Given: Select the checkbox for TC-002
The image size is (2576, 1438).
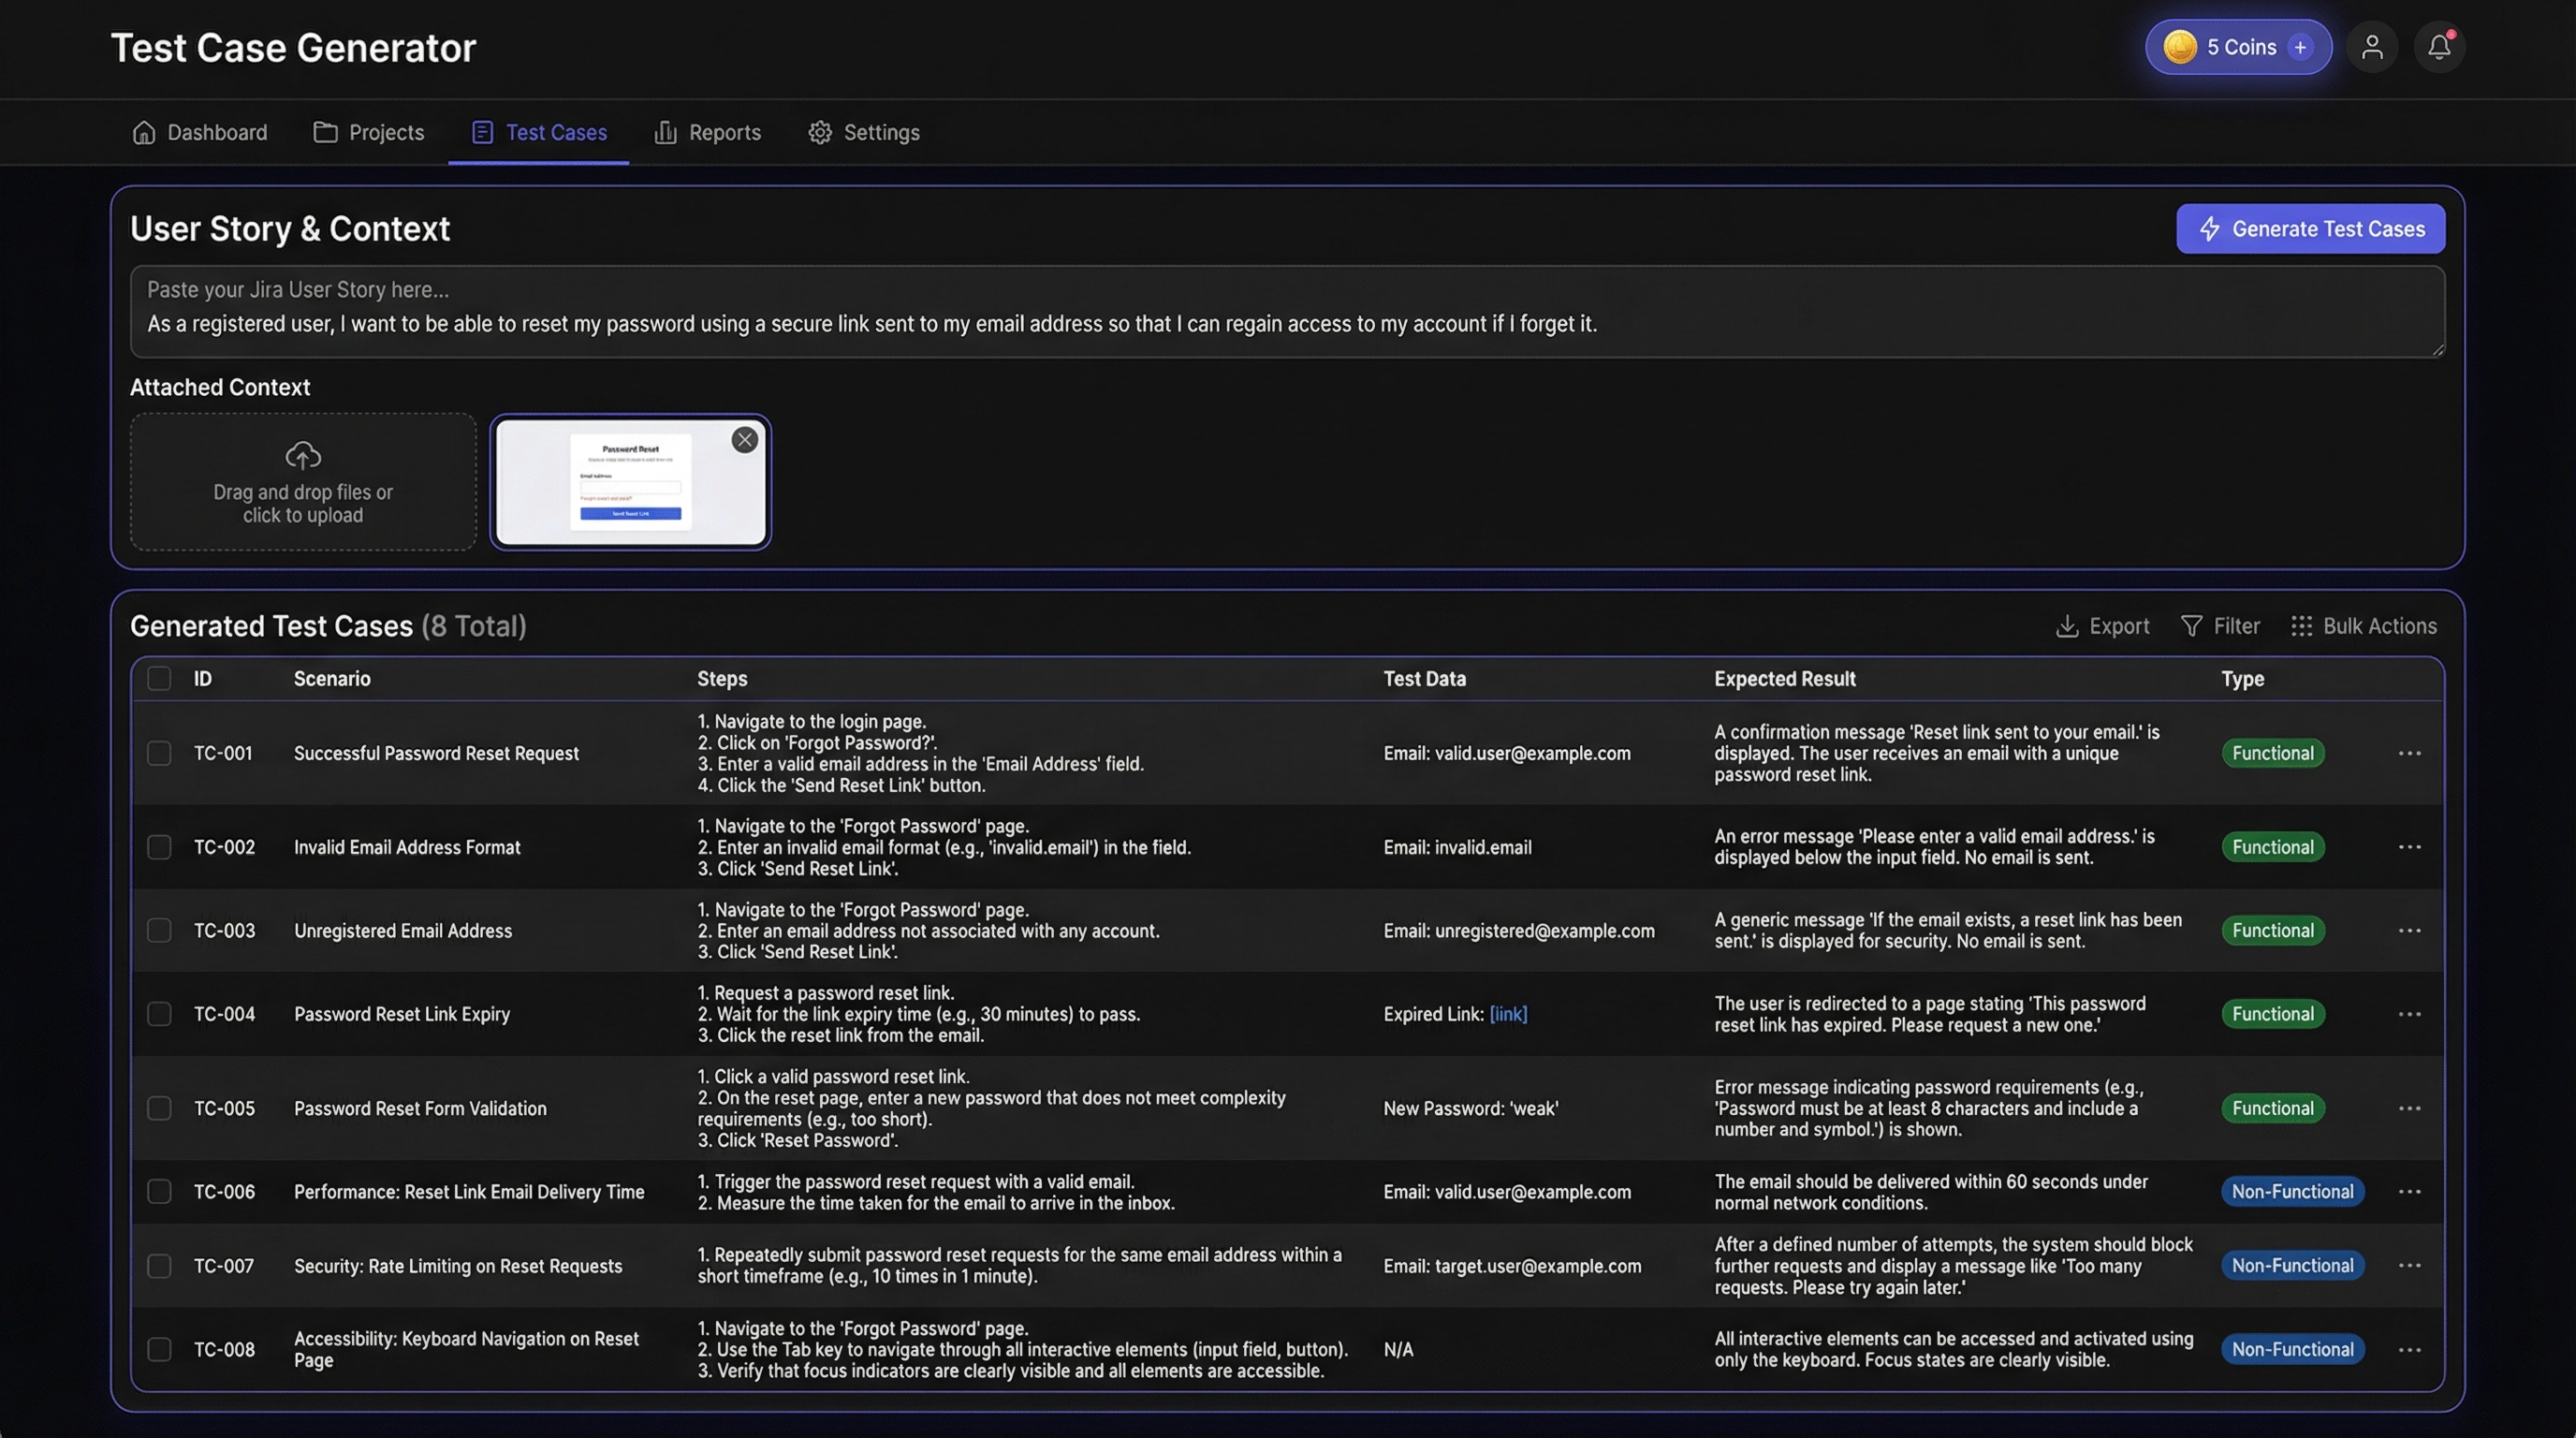Looking at the screenshot, I should coord(159,846).
